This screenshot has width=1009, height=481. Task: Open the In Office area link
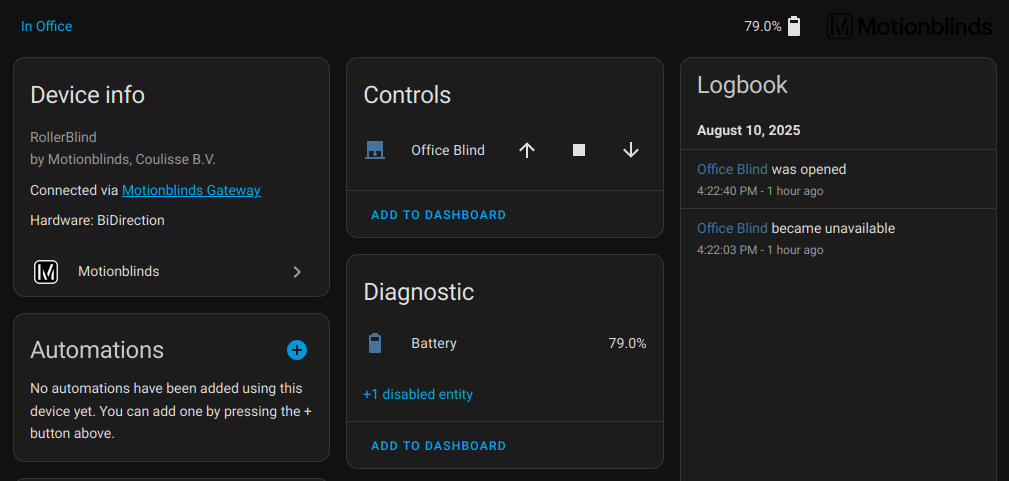click(46, 26)
